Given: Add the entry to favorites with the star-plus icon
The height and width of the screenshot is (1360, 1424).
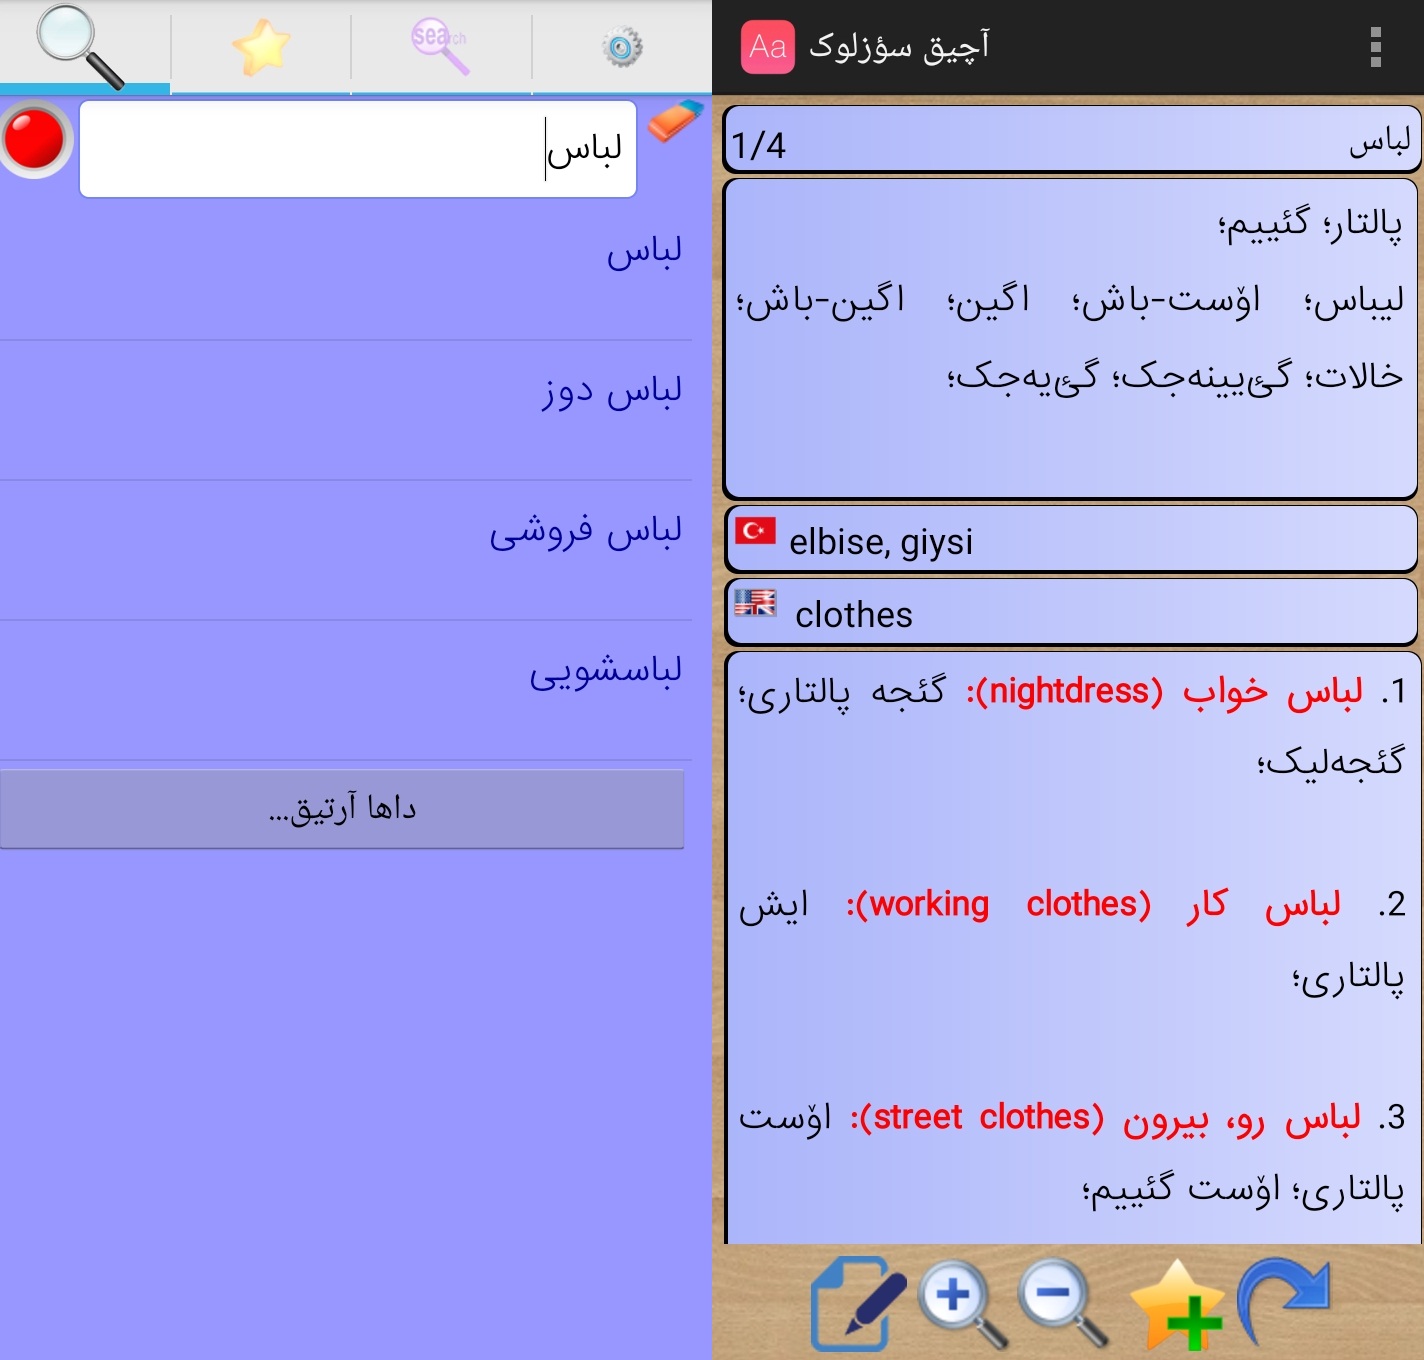Looking at the screenshot, I should (x=1178, y=1304).
